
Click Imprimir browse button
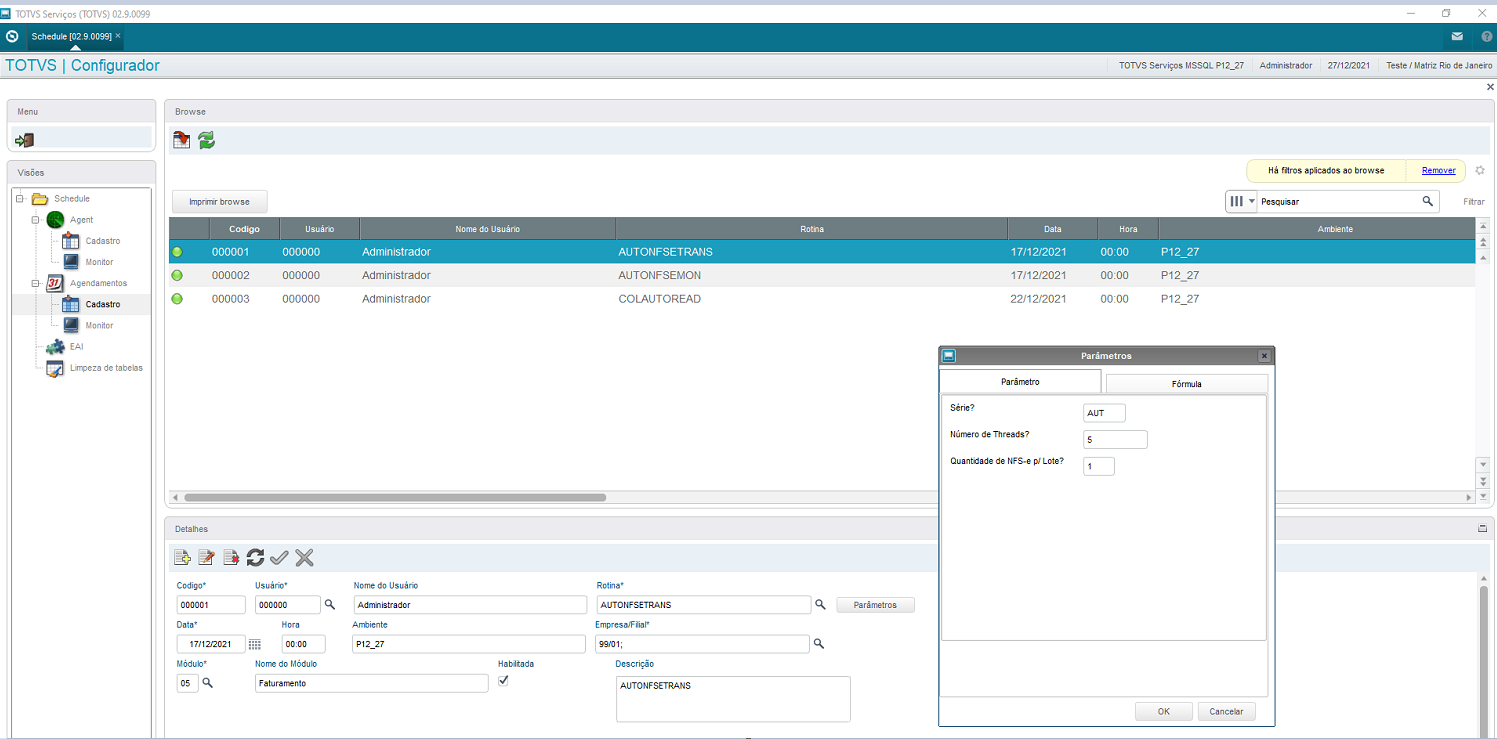coord(220,202)
